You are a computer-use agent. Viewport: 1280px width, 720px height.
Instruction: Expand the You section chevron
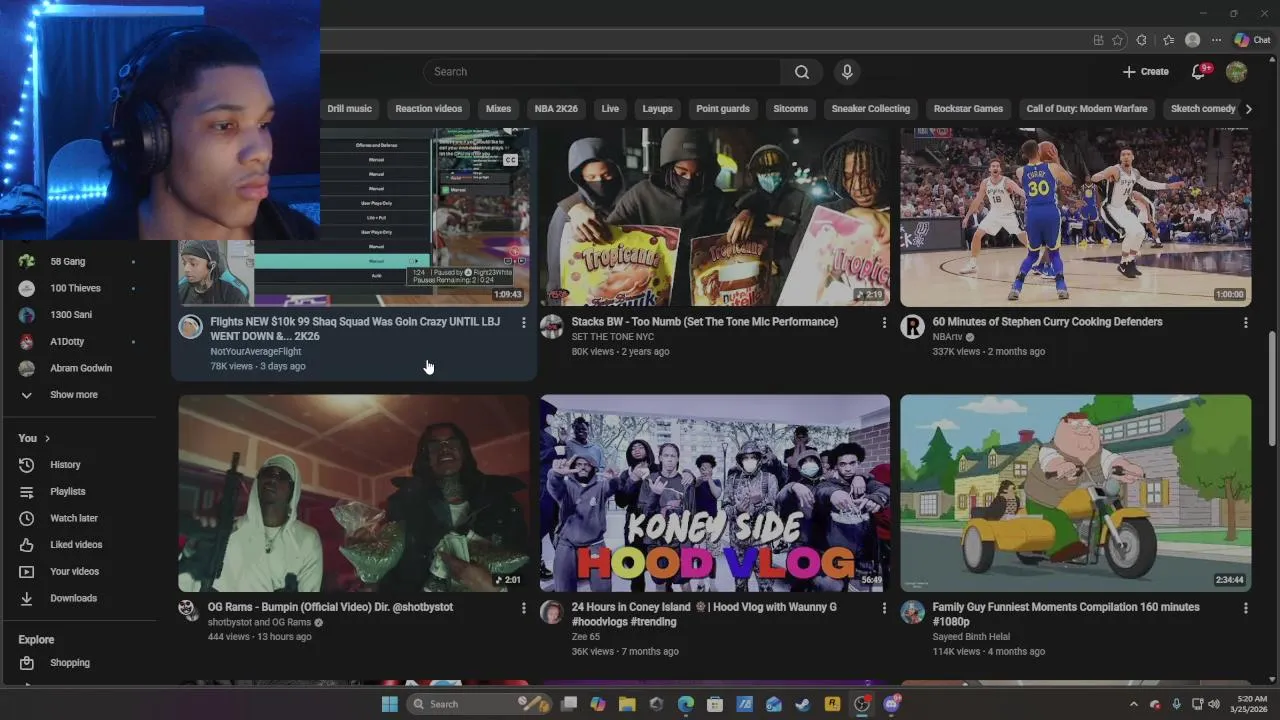(47, 438)
